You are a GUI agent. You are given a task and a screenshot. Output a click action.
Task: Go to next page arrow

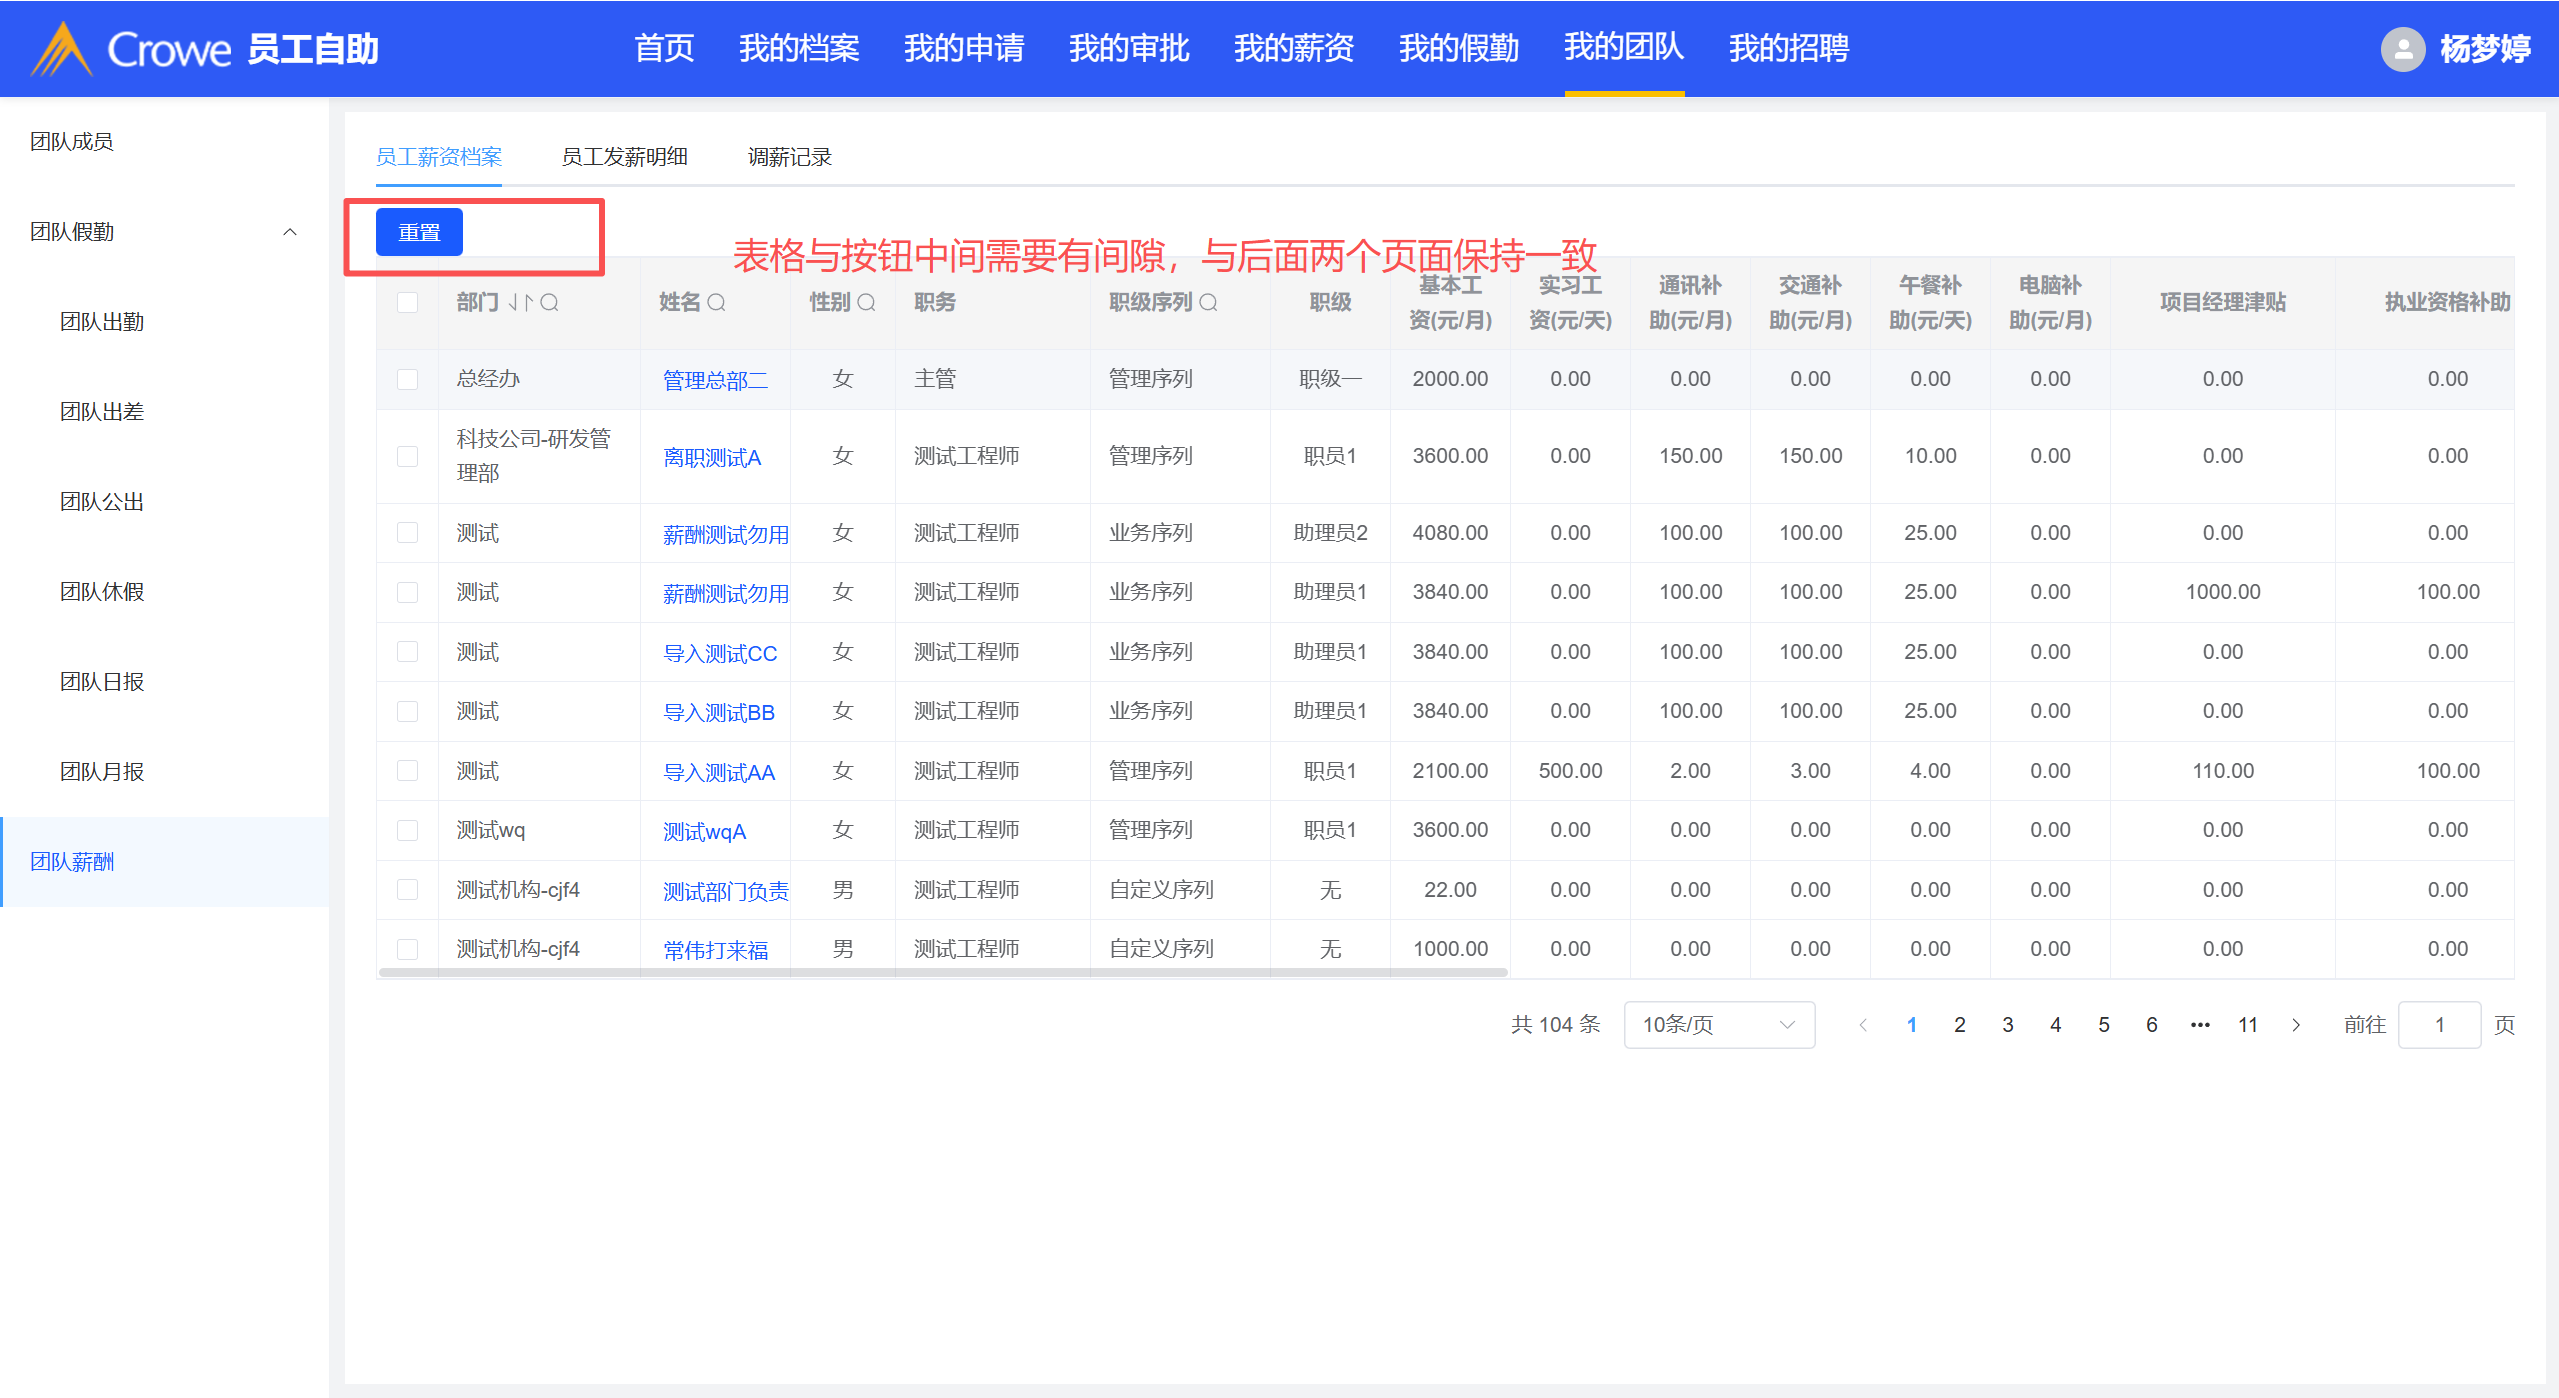(2296, 1024)
